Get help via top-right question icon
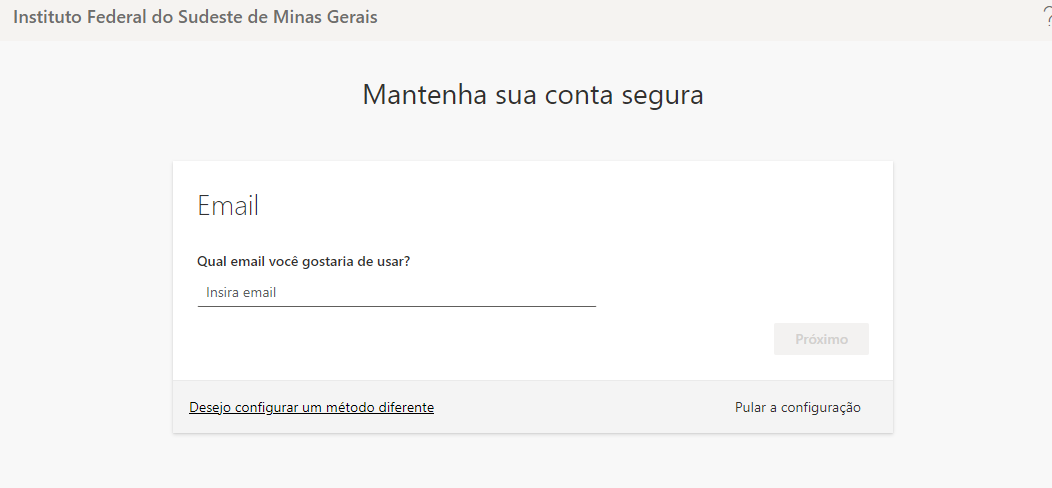The height and width of the screenshot is (488, 1052). 1046,17
